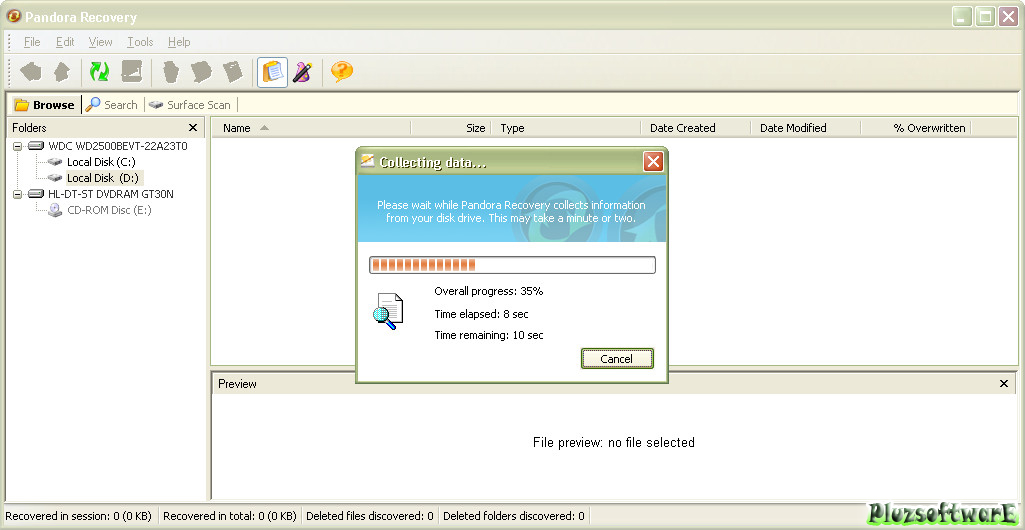
Task: Close the Collecting data dialog
Action: click(x=653, y=161)
